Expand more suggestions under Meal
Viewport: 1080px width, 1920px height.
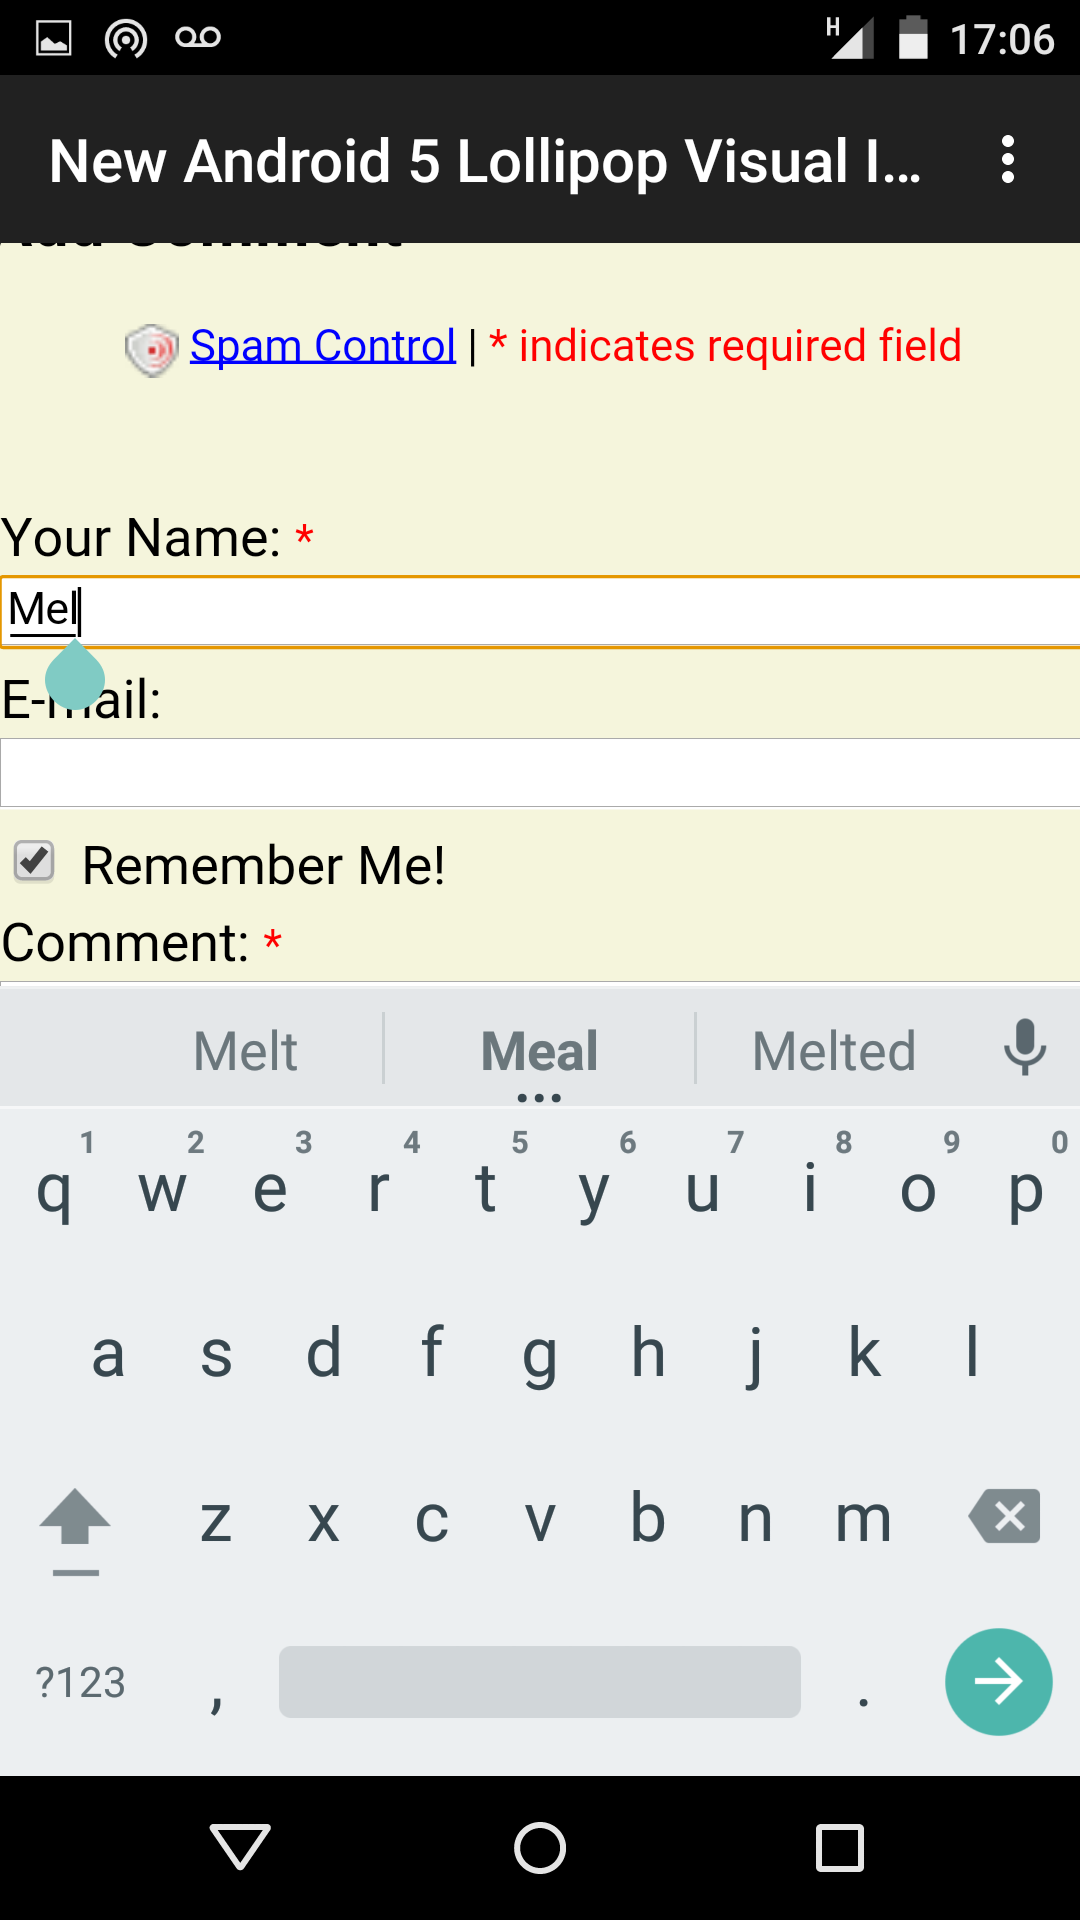pos(539,1098)
